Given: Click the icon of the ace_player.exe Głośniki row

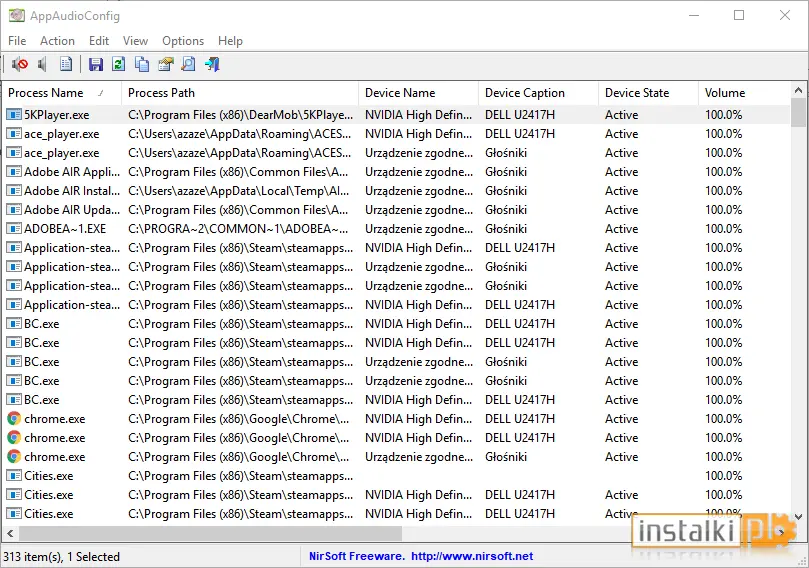Looking at the screenshot, I should point(14,153).
